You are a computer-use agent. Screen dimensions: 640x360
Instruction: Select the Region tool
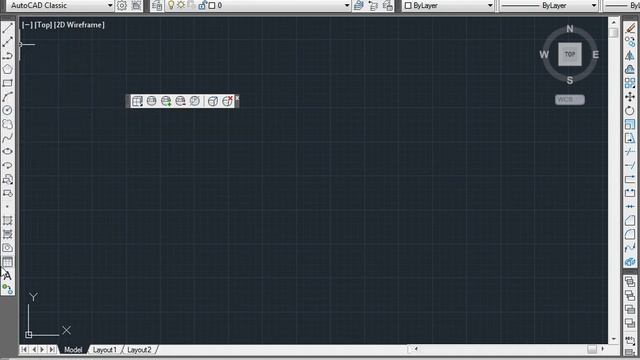click(7, 248)
